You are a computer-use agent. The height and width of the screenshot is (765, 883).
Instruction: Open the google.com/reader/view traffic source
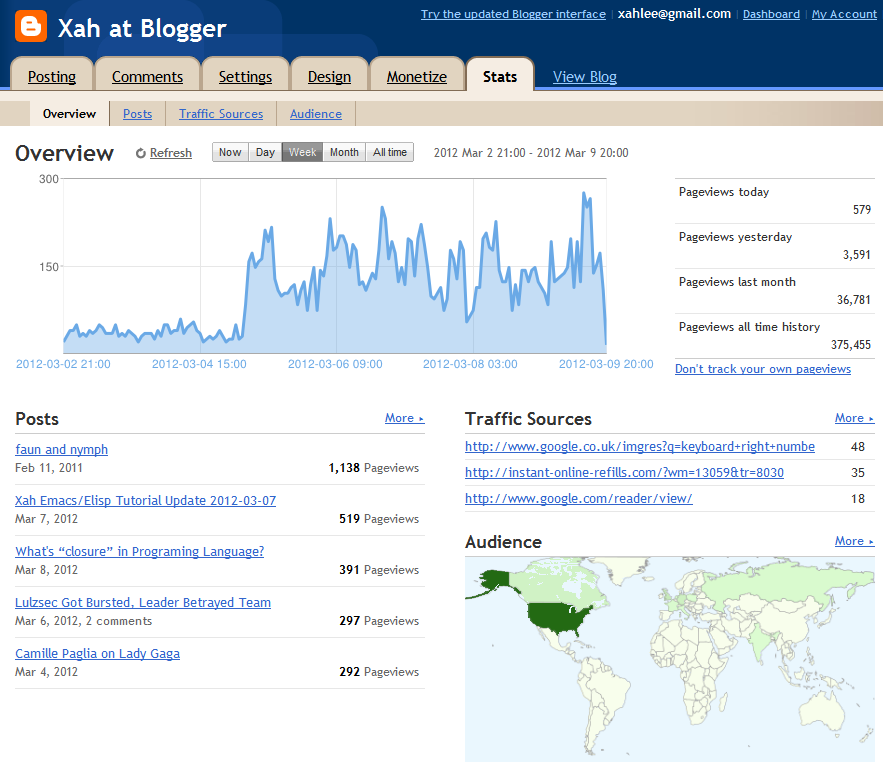coord(579,499)
